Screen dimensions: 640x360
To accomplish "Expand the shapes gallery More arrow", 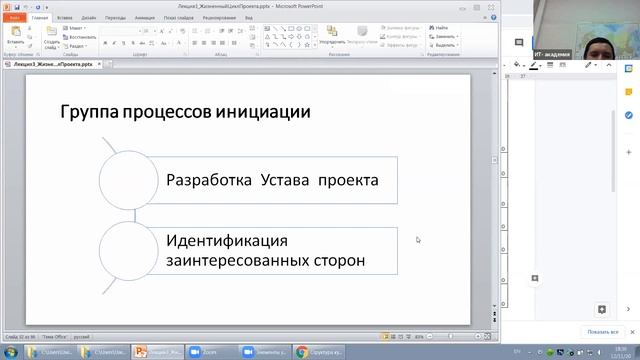I will pyautogui.click(x=315, y=45).
